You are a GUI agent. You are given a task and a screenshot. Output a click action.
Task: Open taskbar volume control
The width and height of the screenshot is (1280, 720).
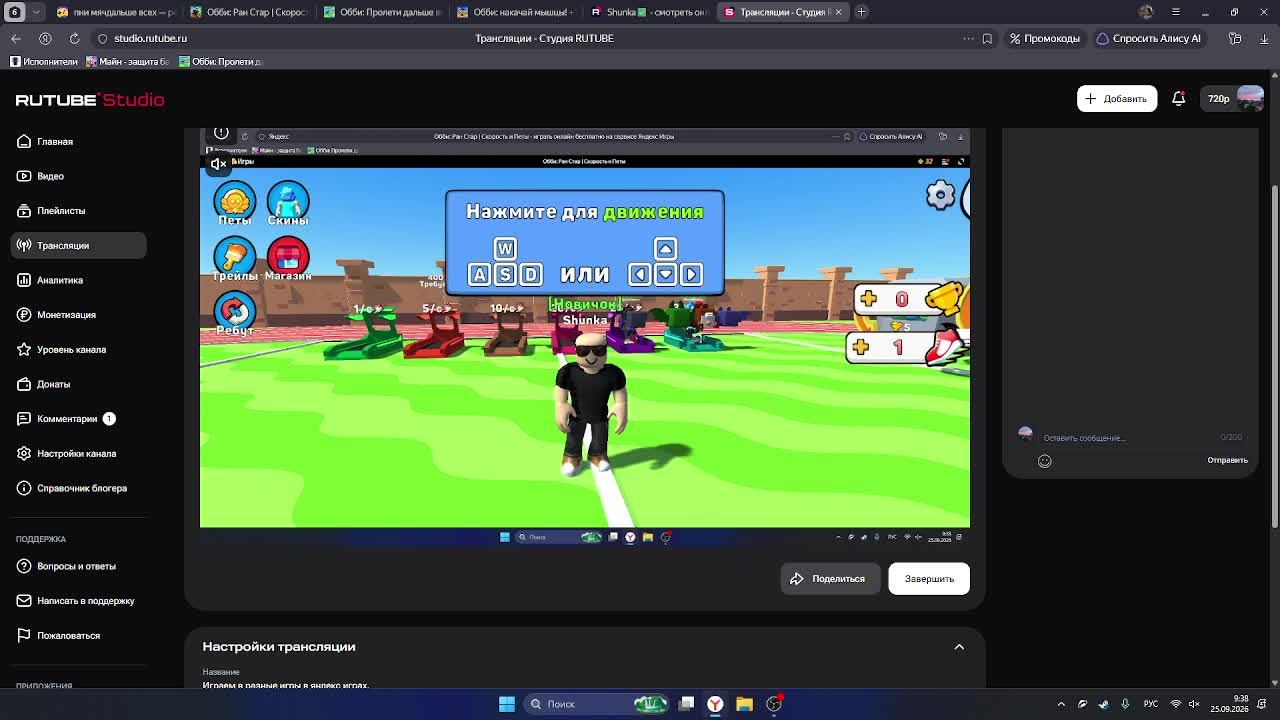pyautogui.click(x=1193, y=704)
